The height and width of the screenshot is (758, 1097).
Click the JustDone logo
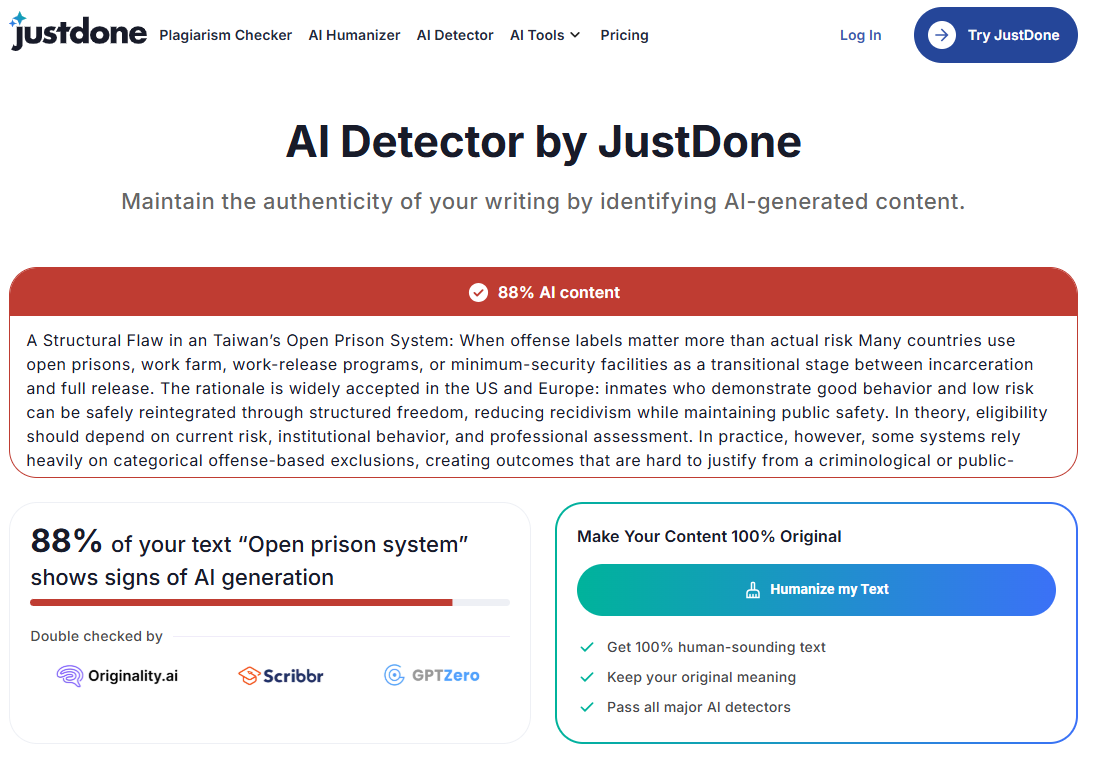[78, 31]
